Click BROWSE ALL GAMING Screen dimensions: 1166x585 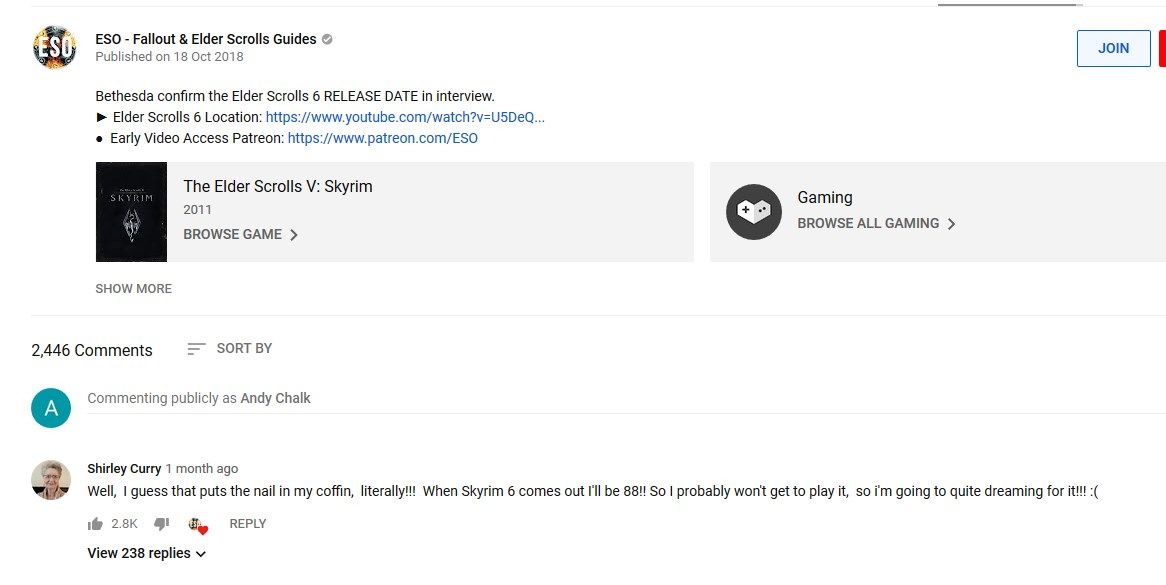coord(869,223)
